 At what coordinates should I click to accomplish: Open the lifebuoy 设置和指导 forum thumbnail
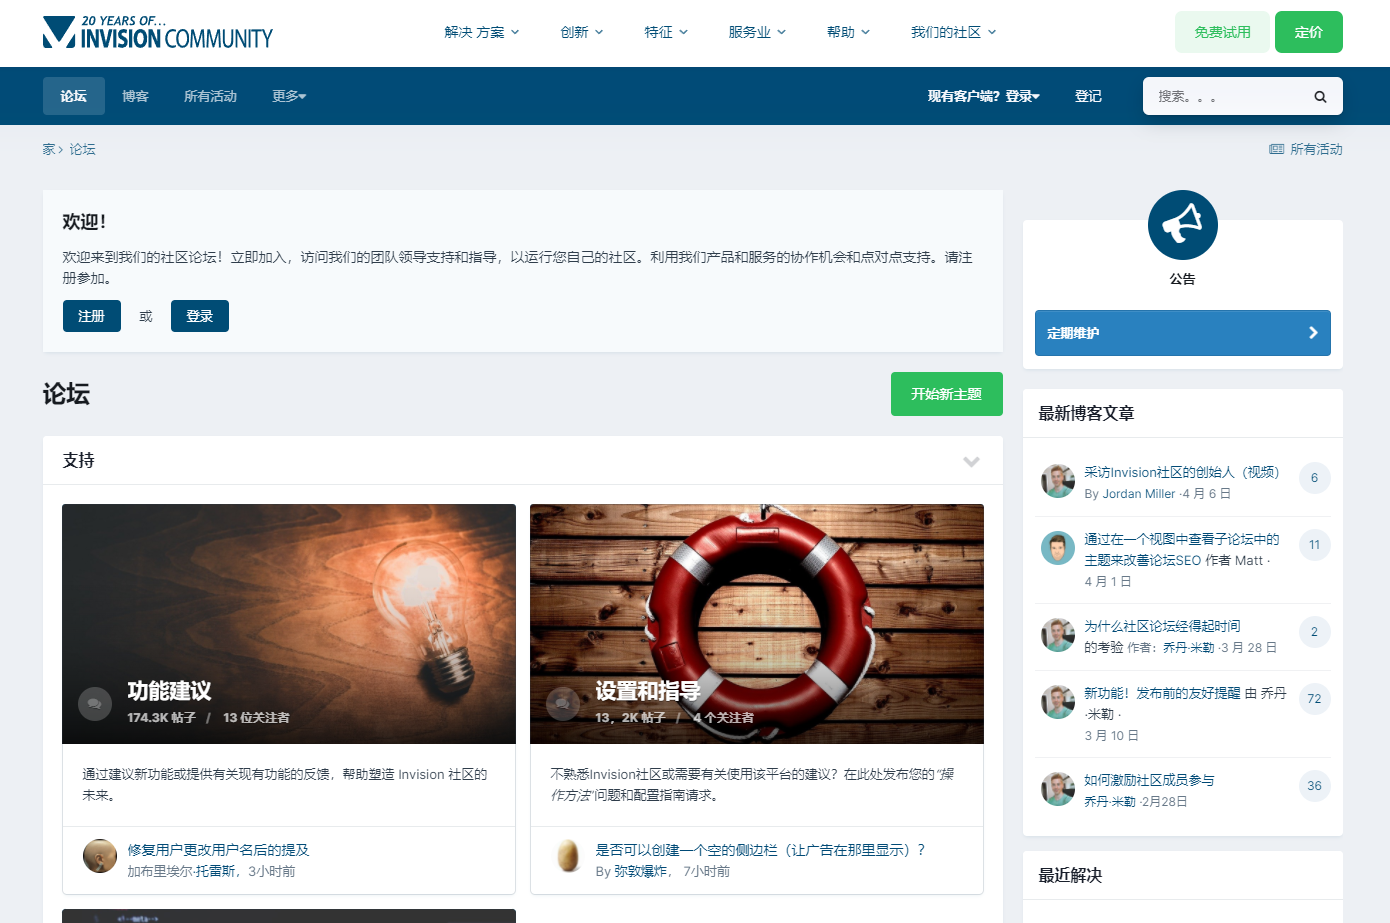756,600
